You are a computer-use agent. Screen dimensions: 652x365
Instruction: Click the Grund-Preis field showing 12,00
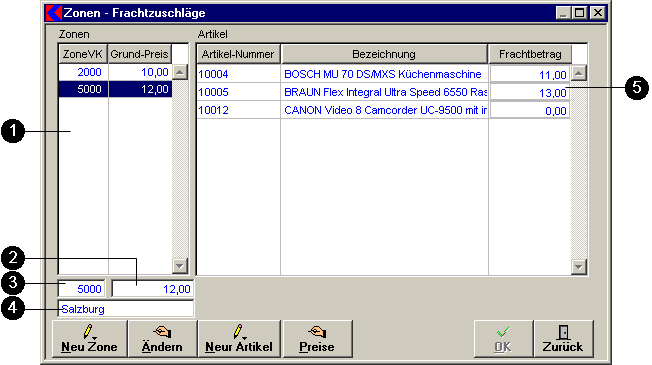coord(153,289)
